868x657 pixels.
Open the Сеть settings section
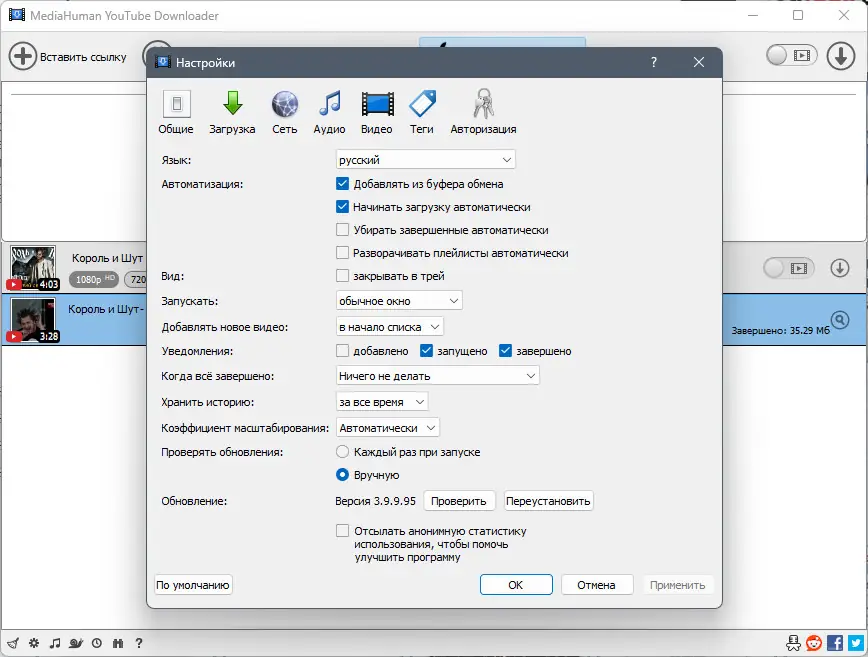point(284,110)
